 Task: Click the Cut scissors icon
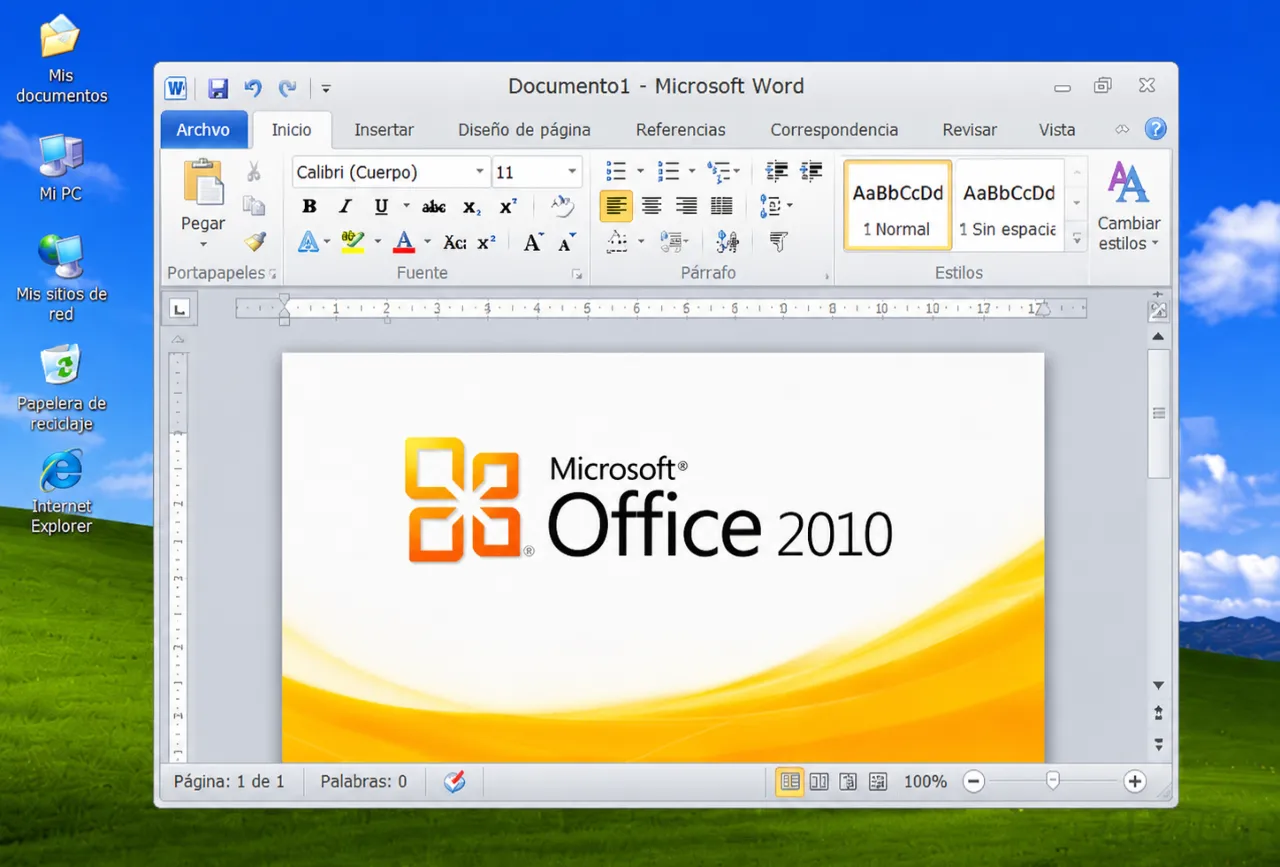(x=254, y=172)
